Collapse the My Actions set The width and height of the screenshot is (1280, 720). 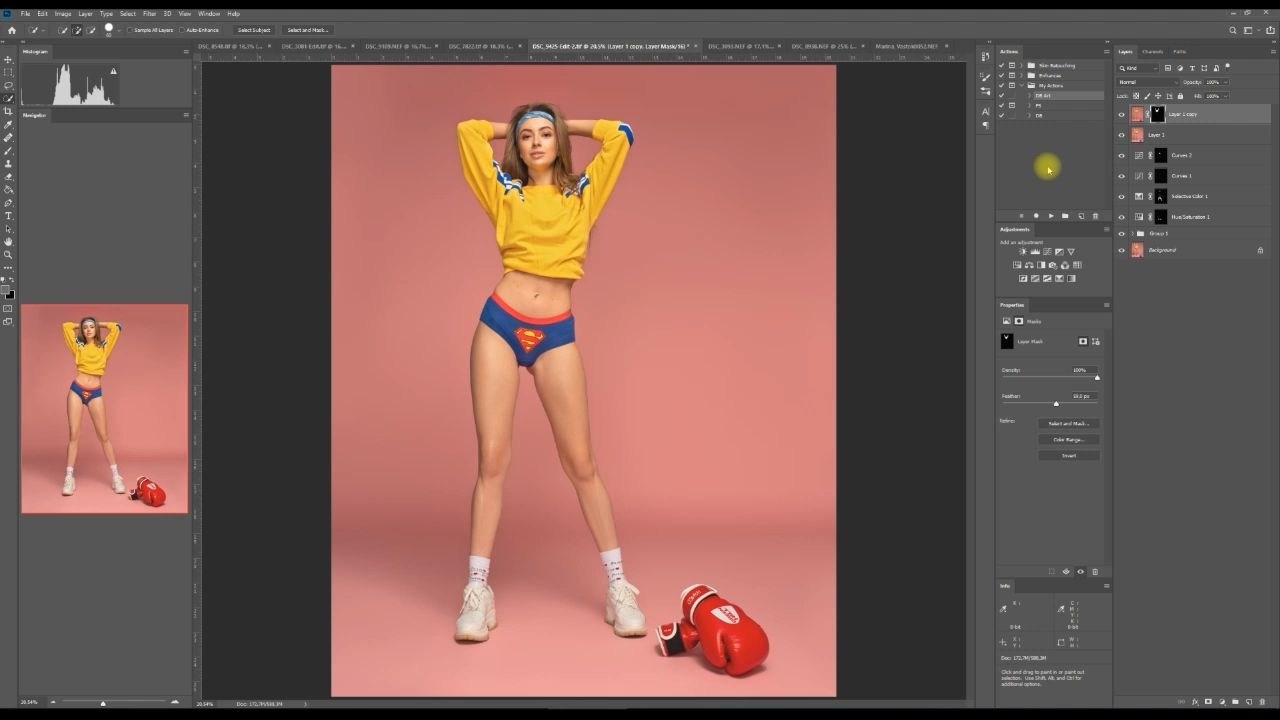1021,86
